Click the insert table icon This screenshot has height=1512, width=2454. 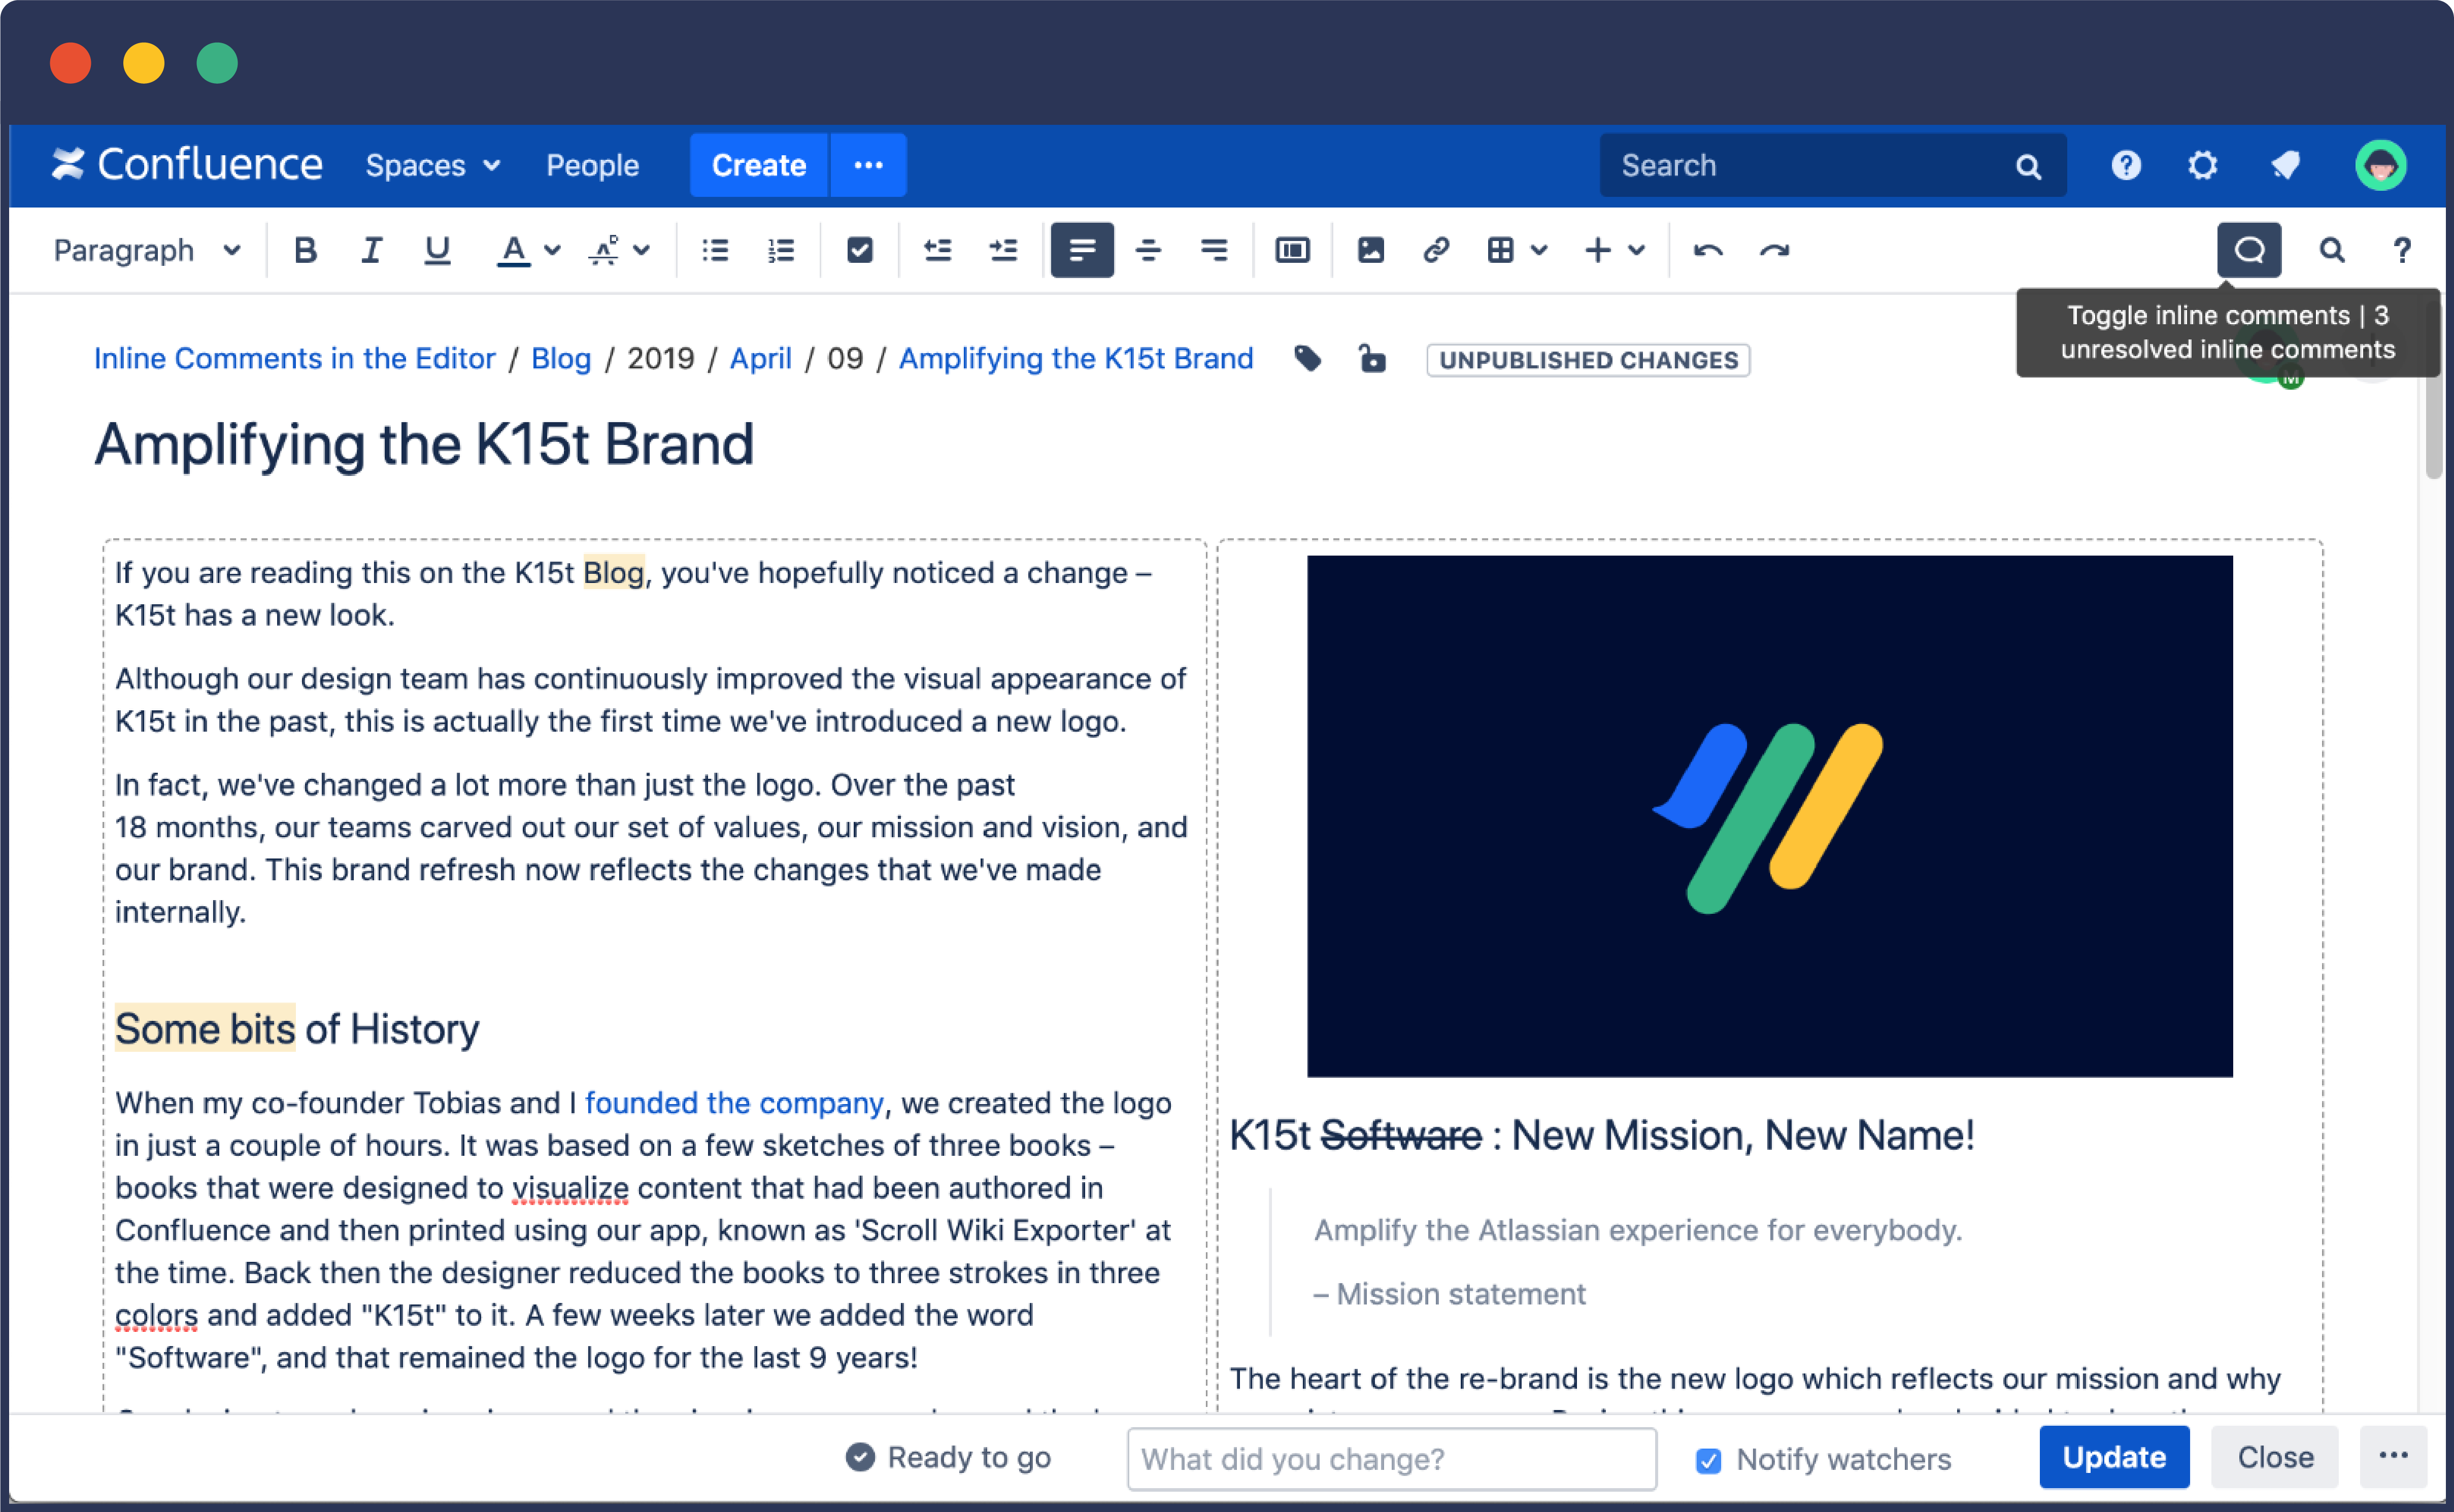pos(1499,249)
